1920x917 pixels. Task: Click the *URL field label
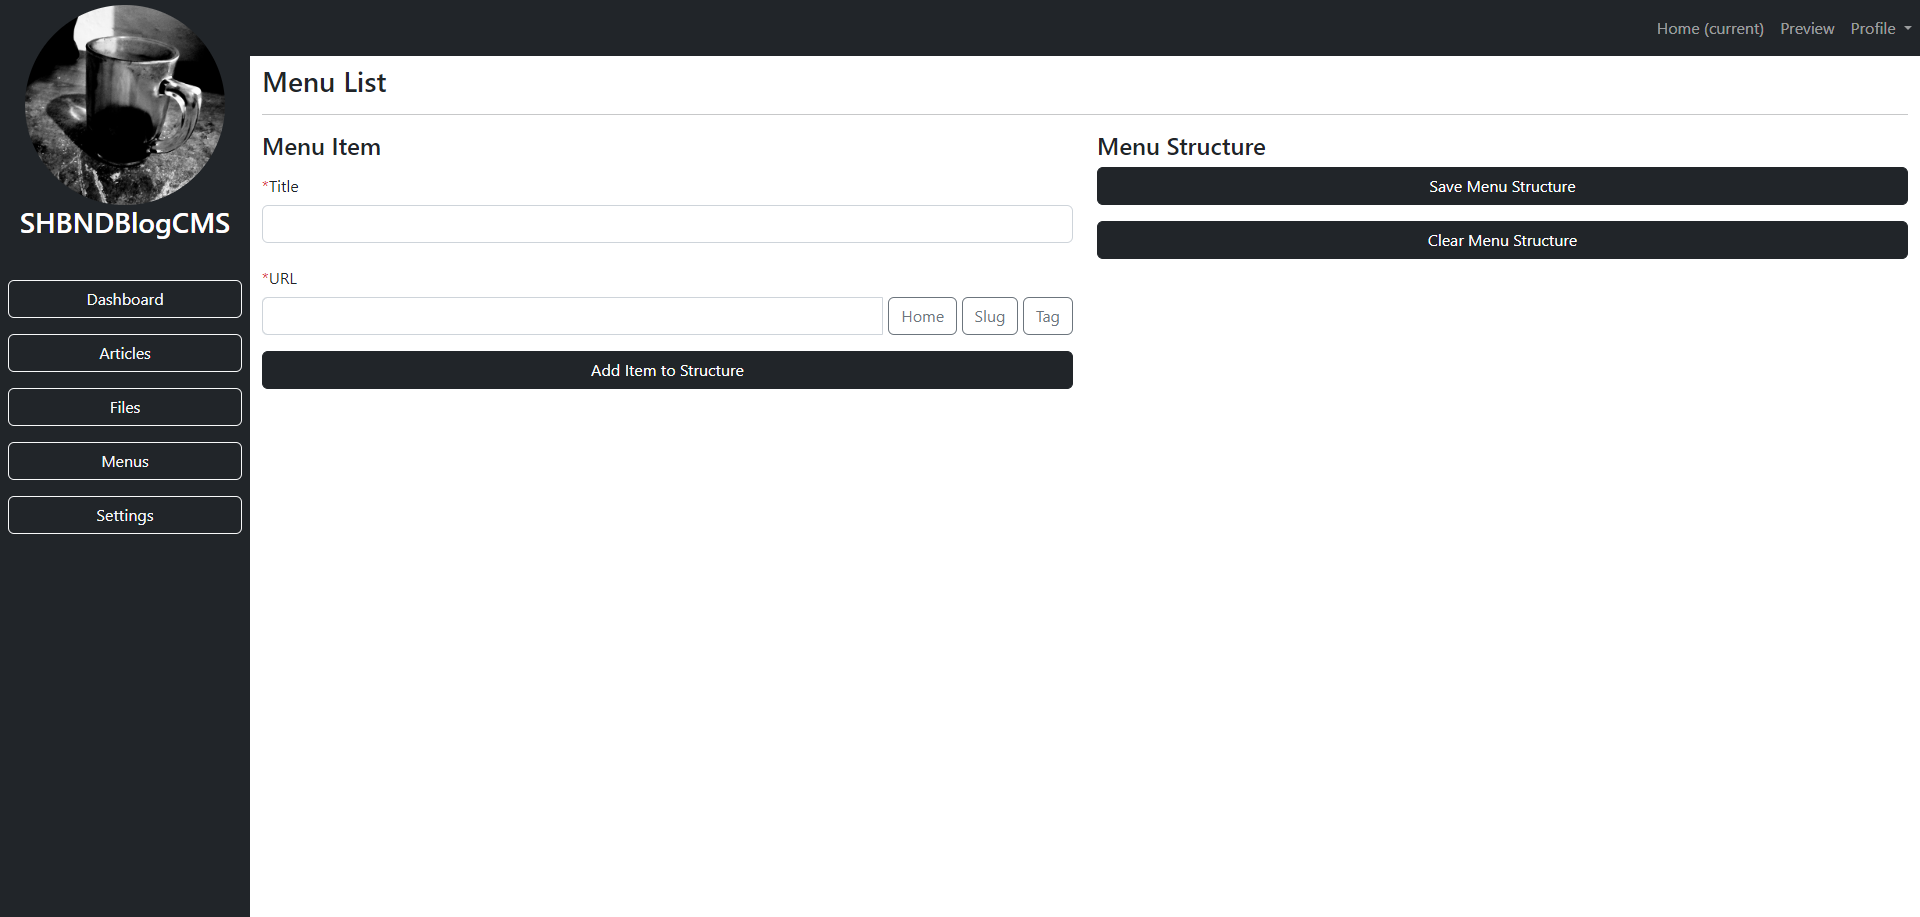280,278
